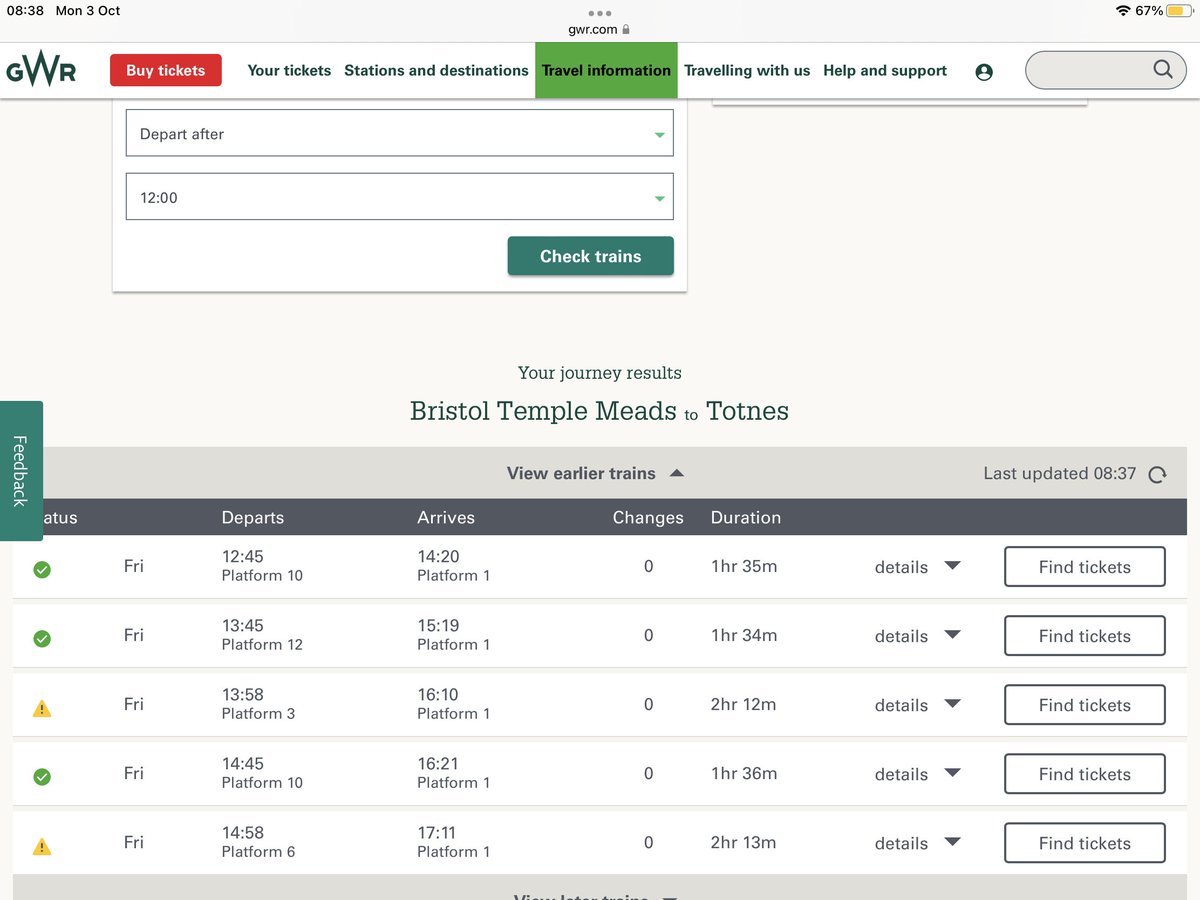Click the Arrives column header

(446, 517)
